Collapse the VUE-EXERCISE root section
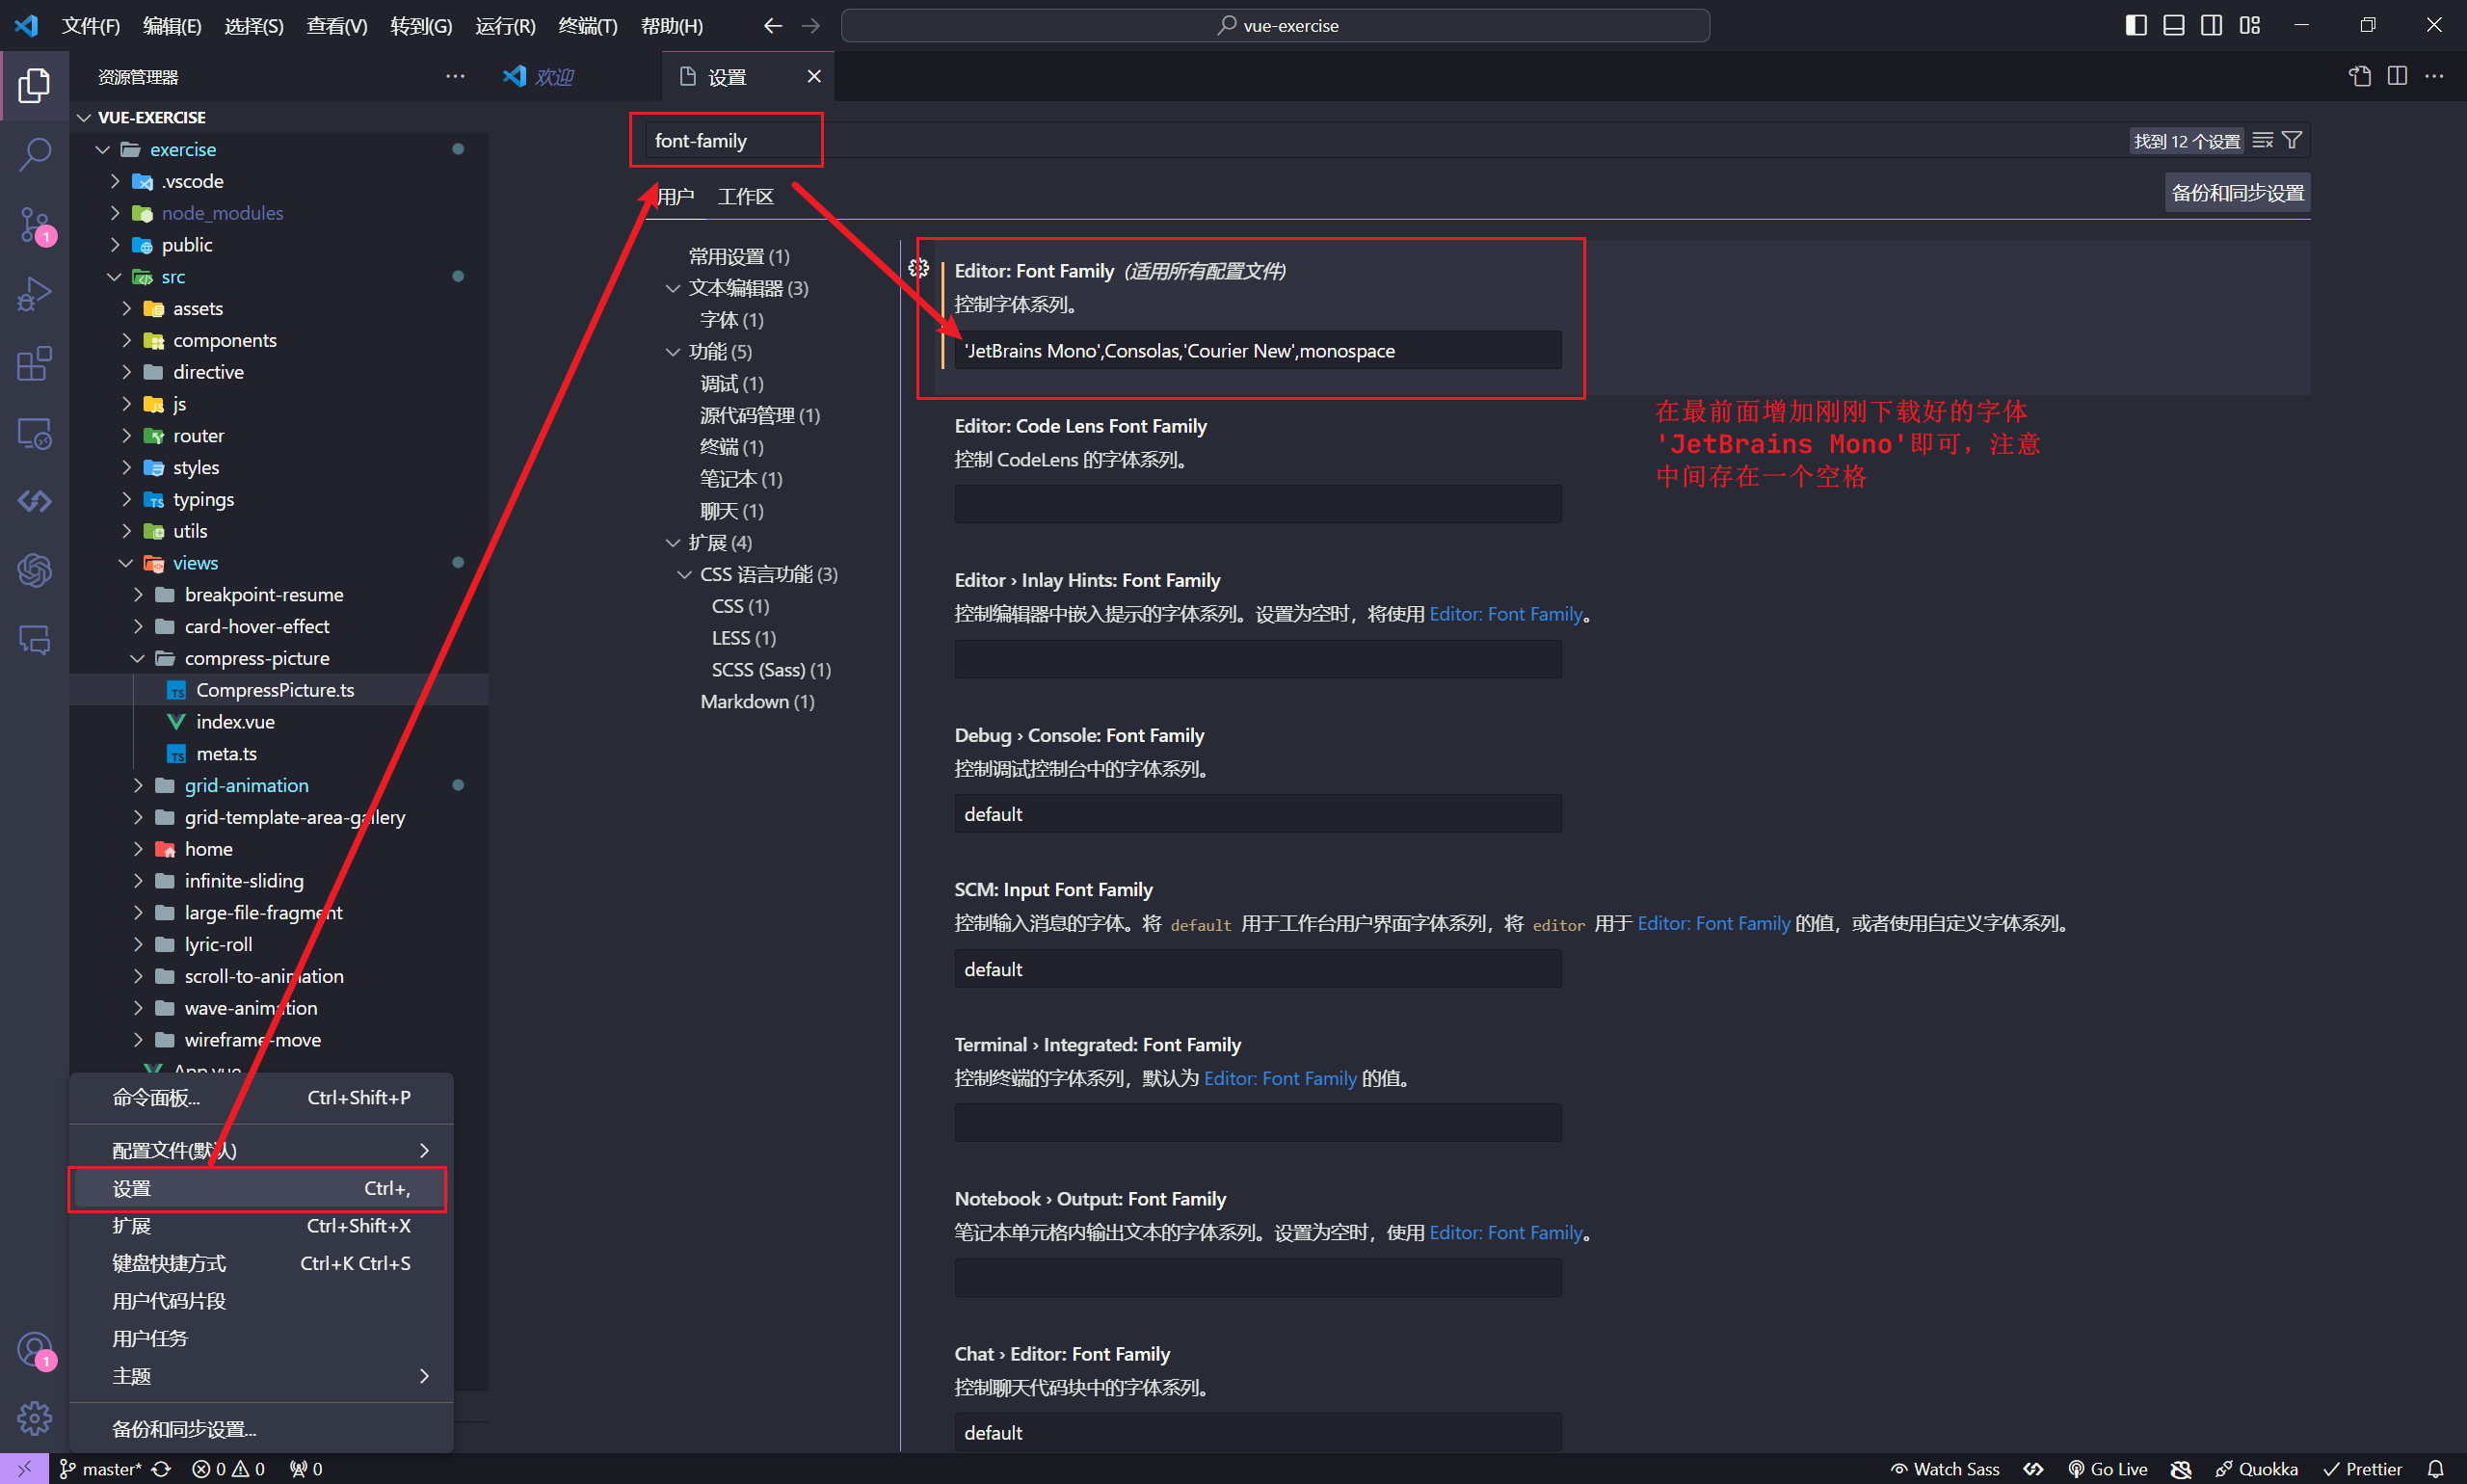Viewport: 2467px width, 1484px height. click(x=84, y=118)
